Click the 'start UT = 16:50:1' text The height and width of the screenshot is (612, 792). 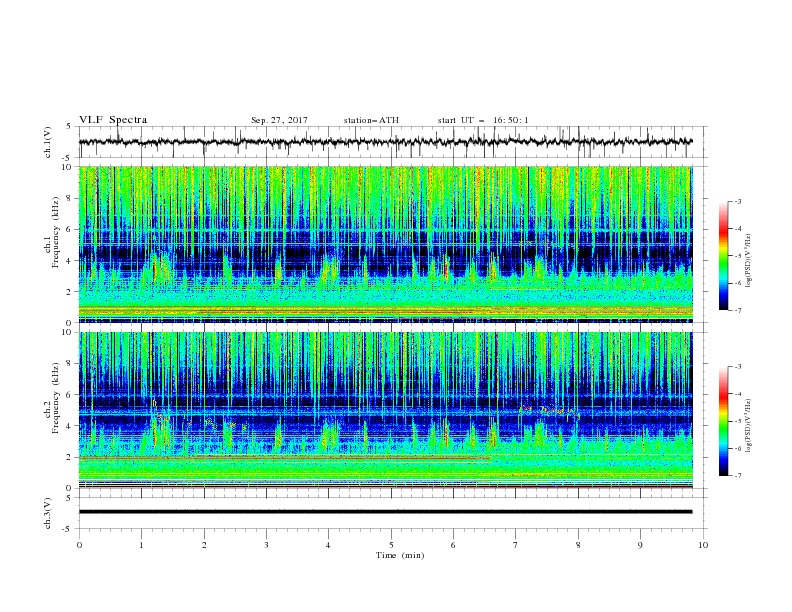pos(483,120)
